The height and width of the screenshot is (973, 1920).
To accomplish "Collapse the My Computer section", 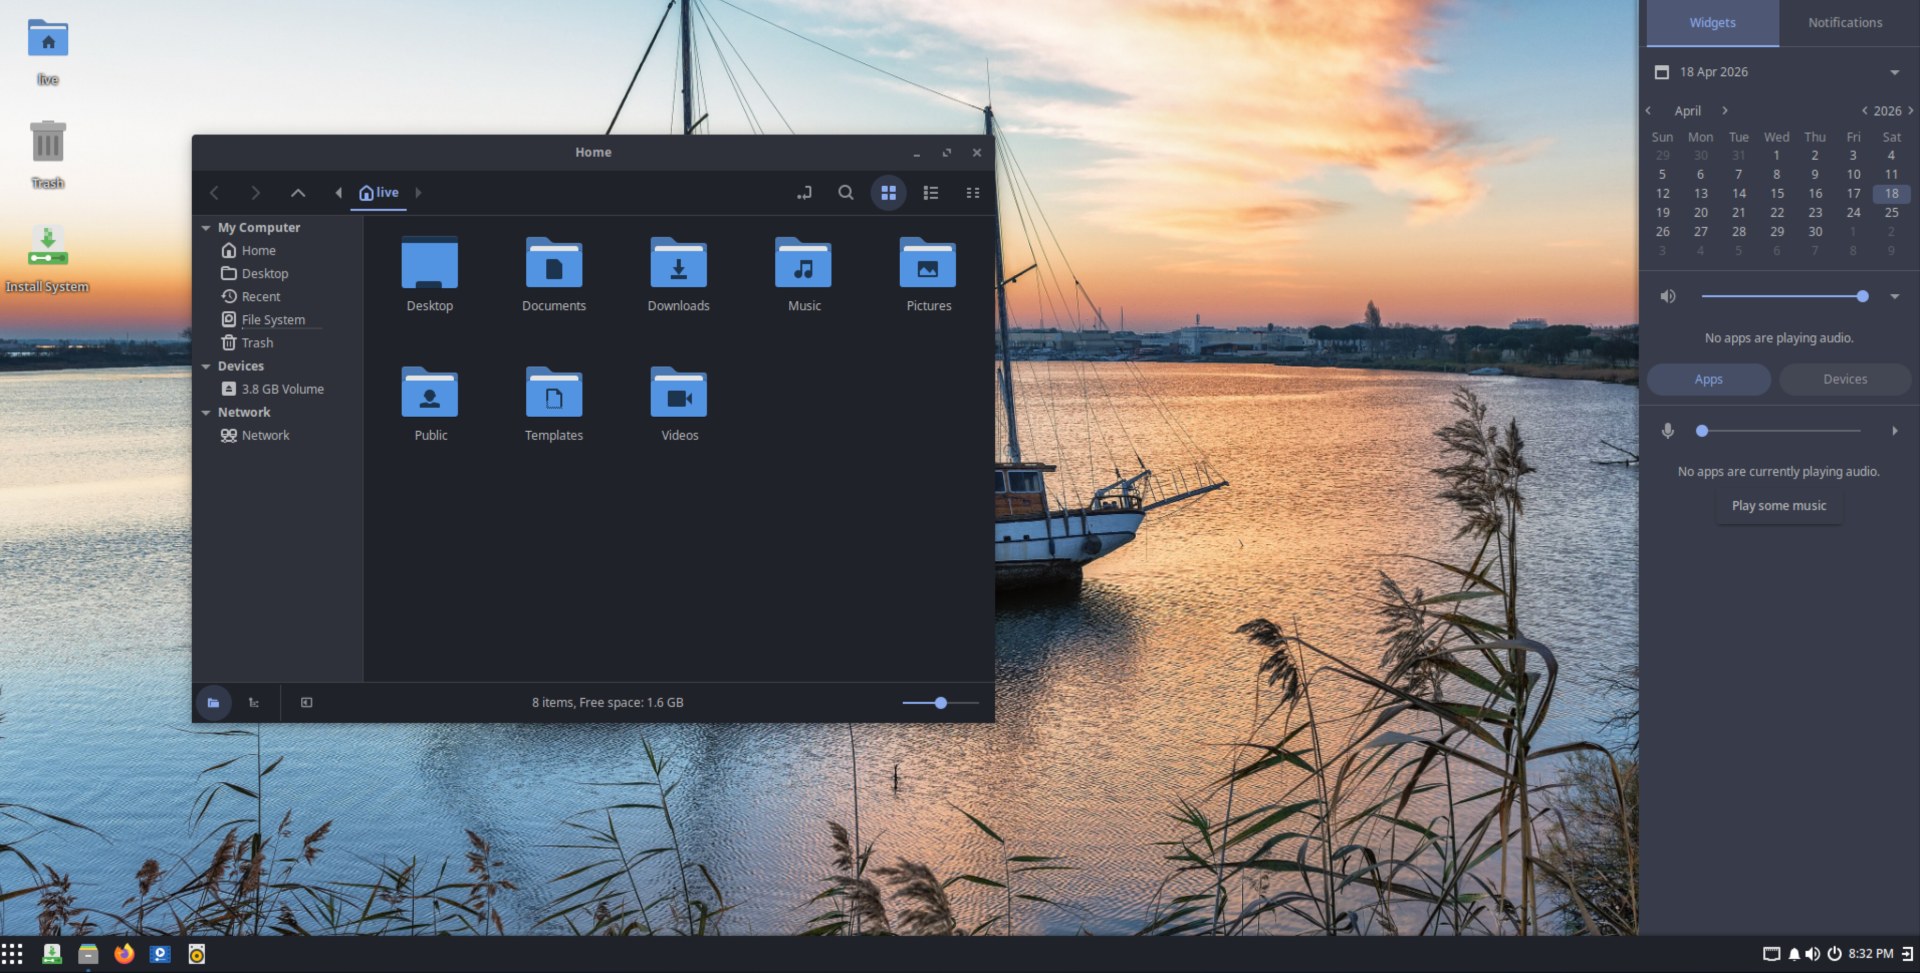I will pyautogui.click(x=206, y=228).
